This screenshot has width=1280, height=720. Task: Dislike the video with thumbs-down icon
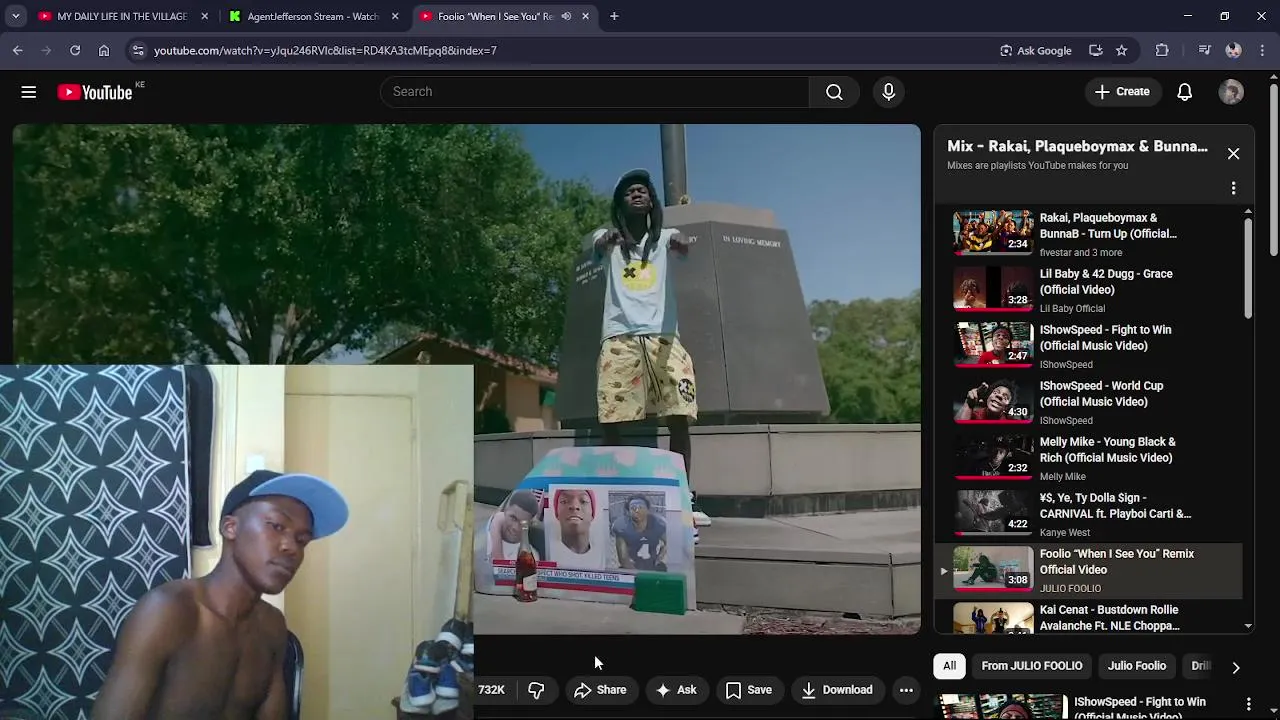536,690
